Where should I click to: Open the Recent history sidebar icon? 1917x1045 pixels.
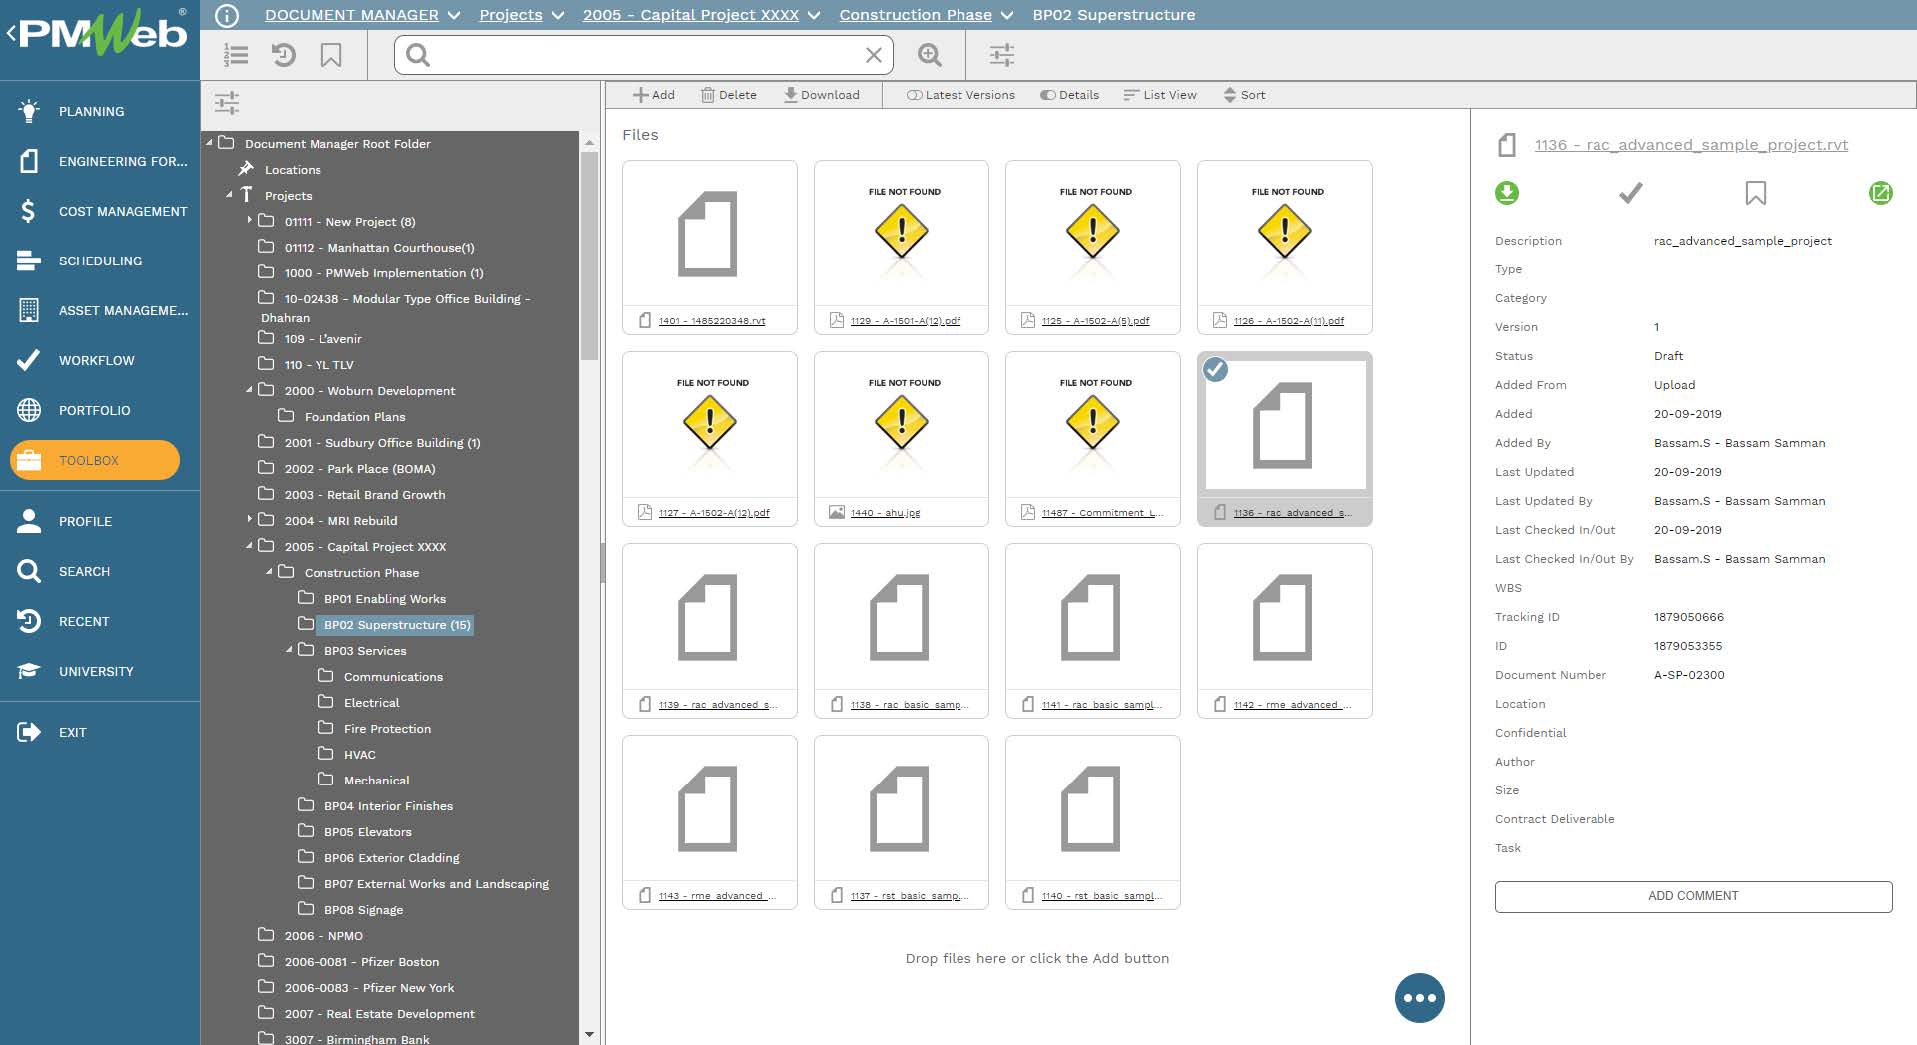pos(29,621)
